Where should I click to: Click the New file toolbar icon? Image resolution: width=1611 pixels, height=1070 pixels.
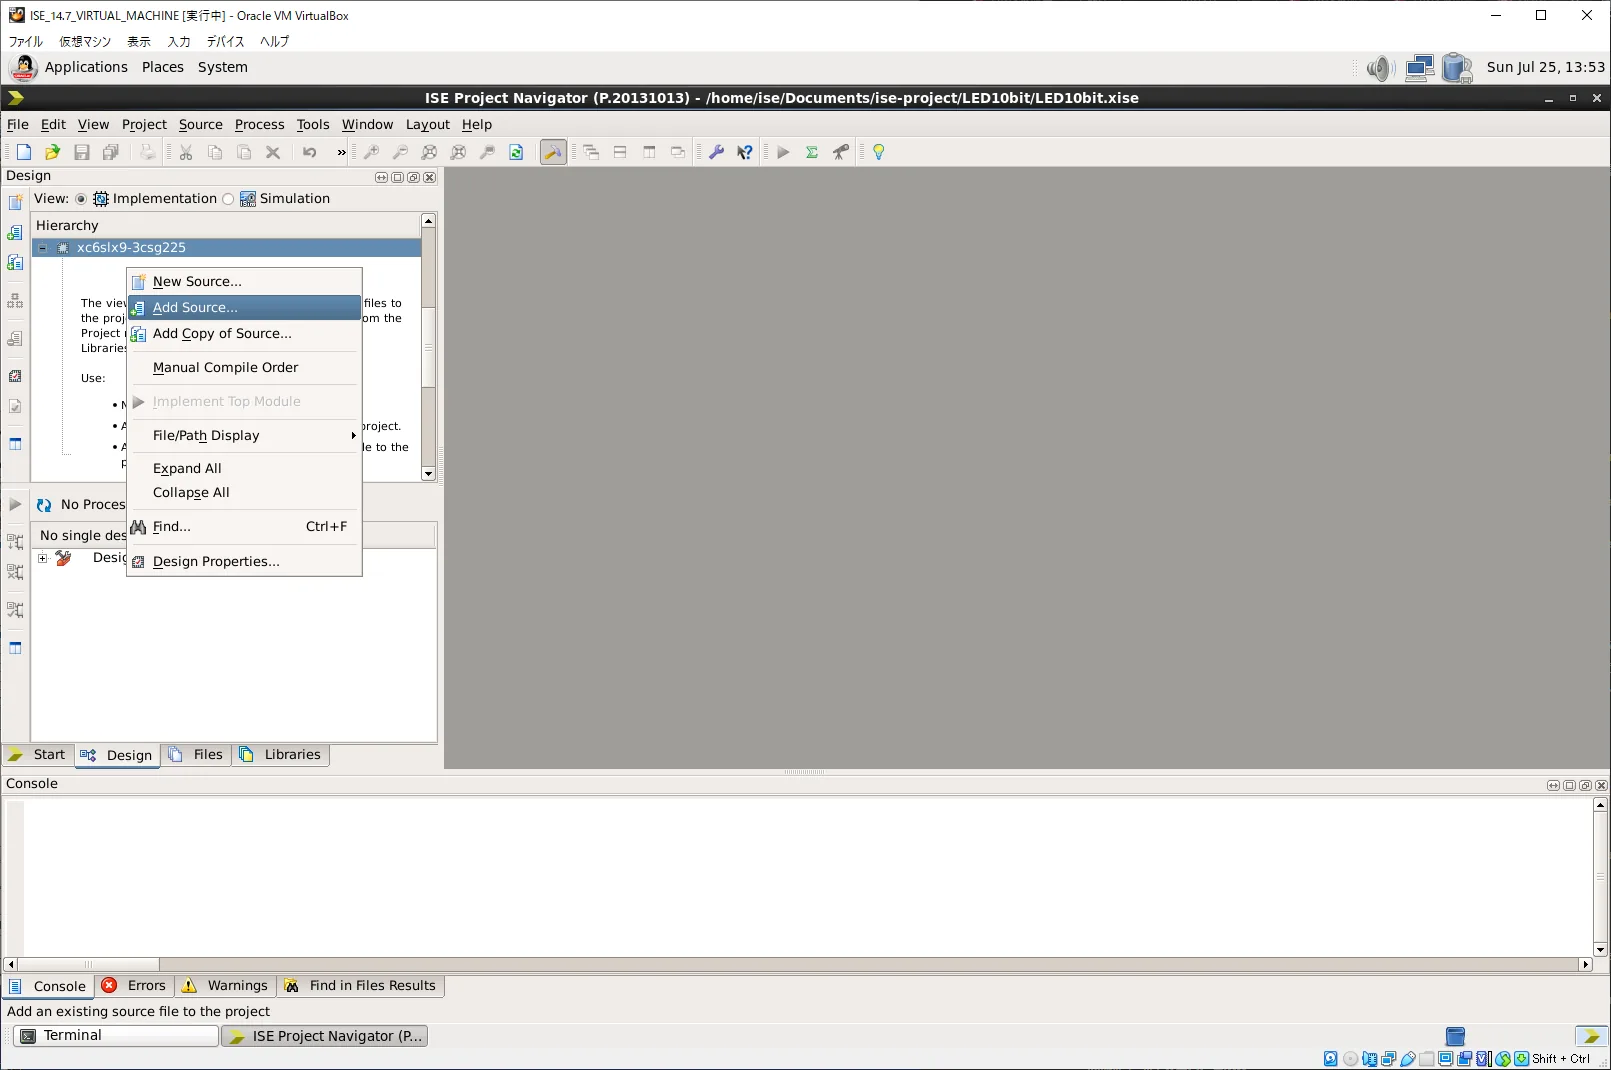(24, 152)
